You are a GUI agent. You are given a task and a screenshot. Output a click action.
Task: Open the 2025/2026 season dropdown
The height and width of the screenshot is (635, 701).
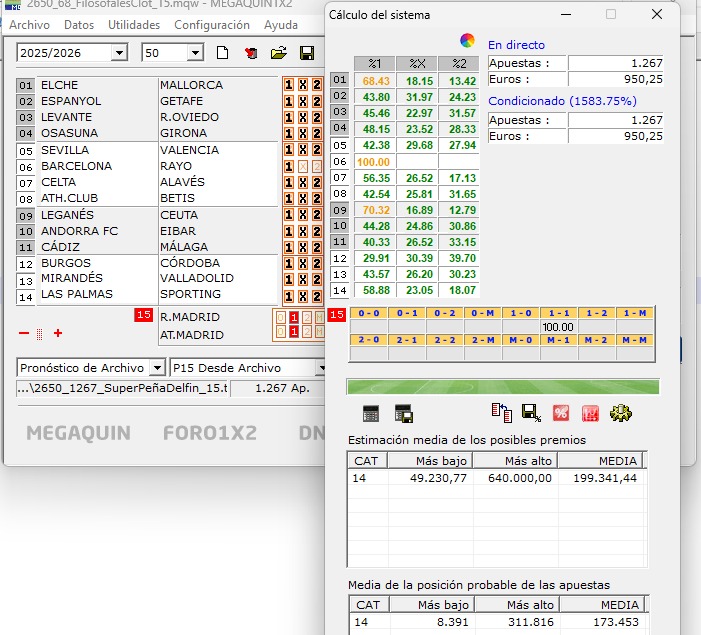pyautogui.click(x=119, y=53)
